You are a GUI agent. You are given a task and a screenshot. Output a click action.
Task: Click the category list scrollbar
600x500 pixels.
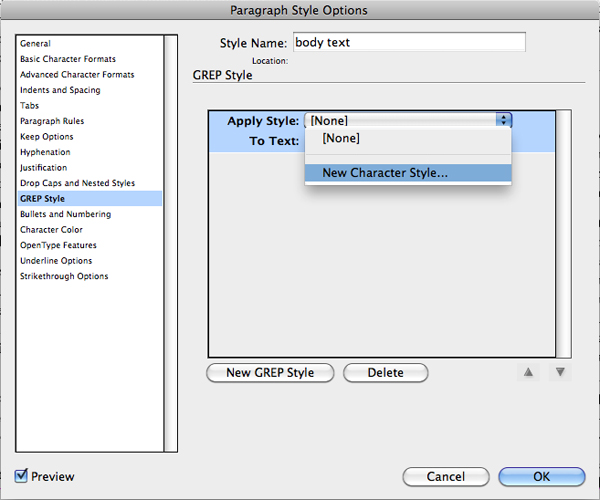[171, 243]
